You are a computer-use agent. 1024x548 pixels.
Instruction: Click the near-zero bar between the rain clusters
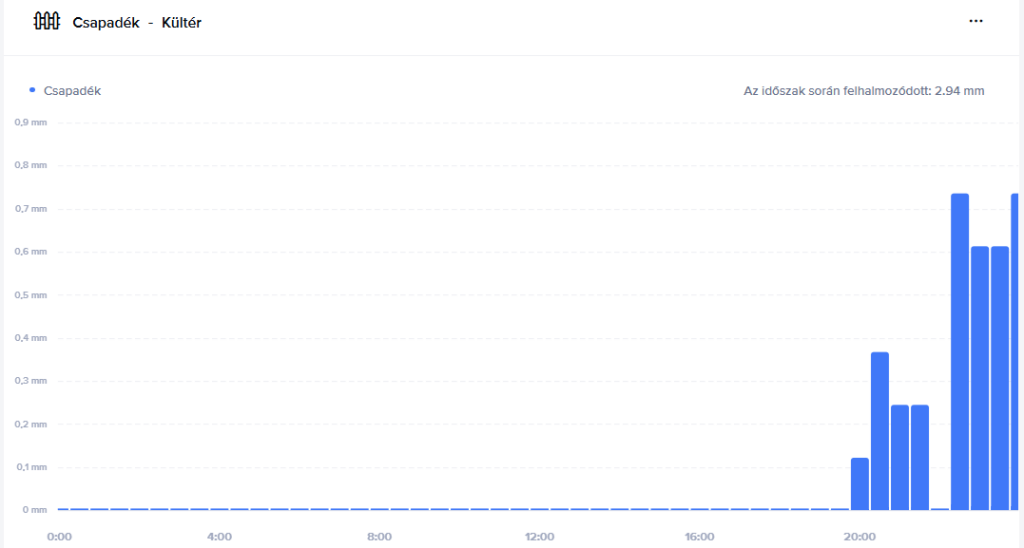coord(940,508)
